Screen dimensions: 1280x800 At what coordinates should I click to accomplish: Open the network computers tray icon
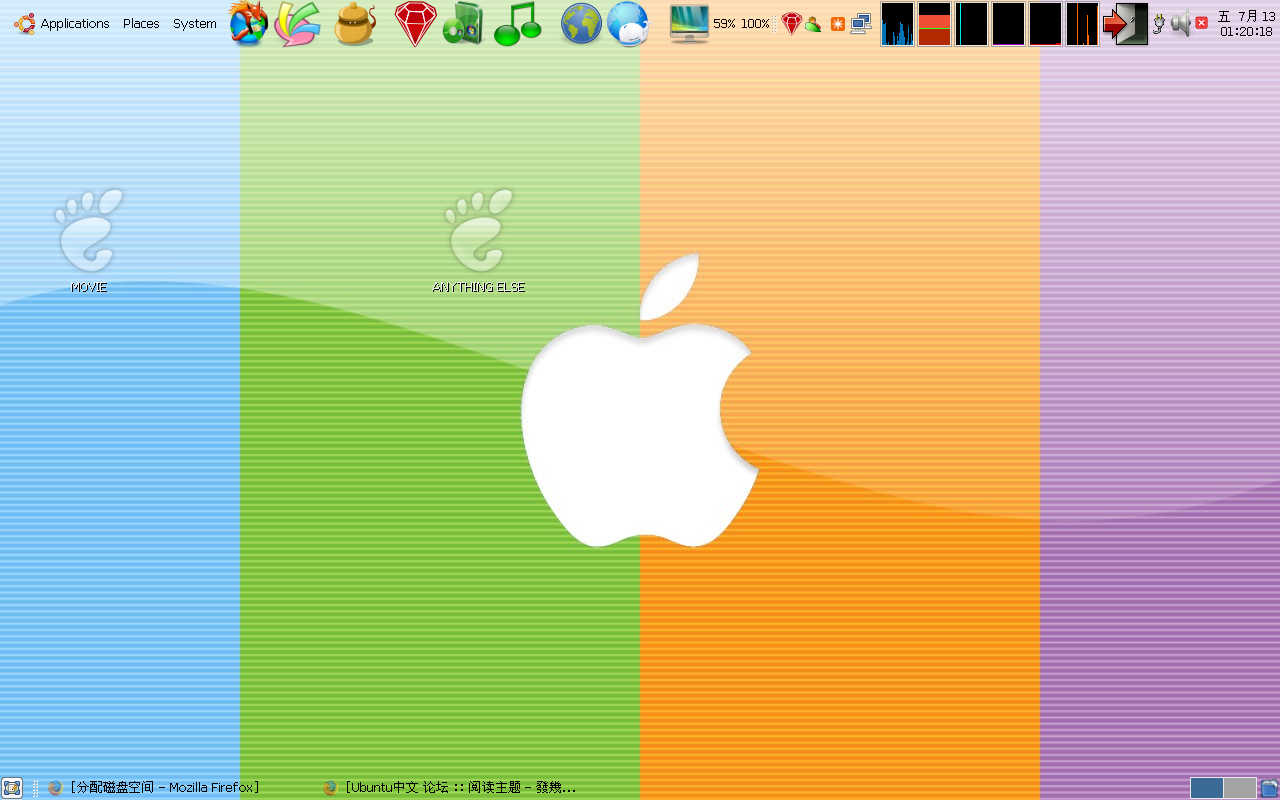pos(860,24)
